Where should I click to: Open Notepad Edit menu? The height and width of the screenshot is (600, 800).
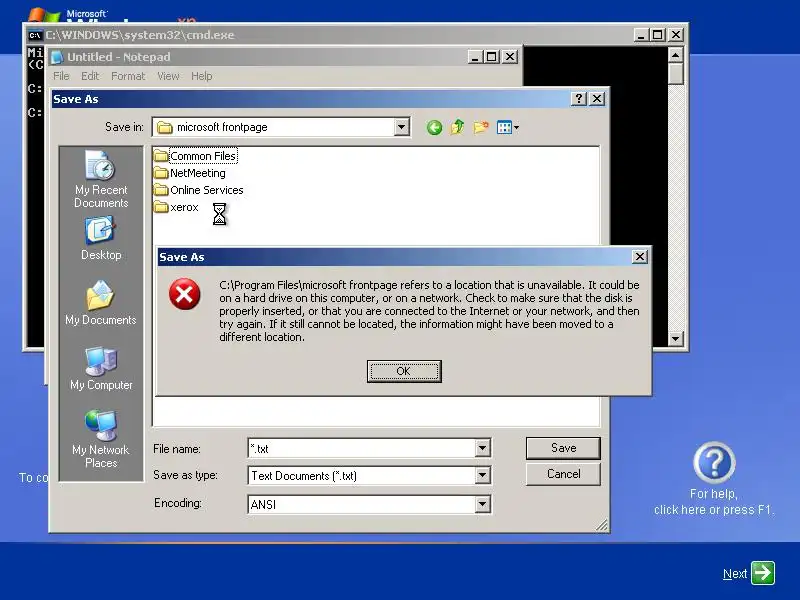[90, 76]
